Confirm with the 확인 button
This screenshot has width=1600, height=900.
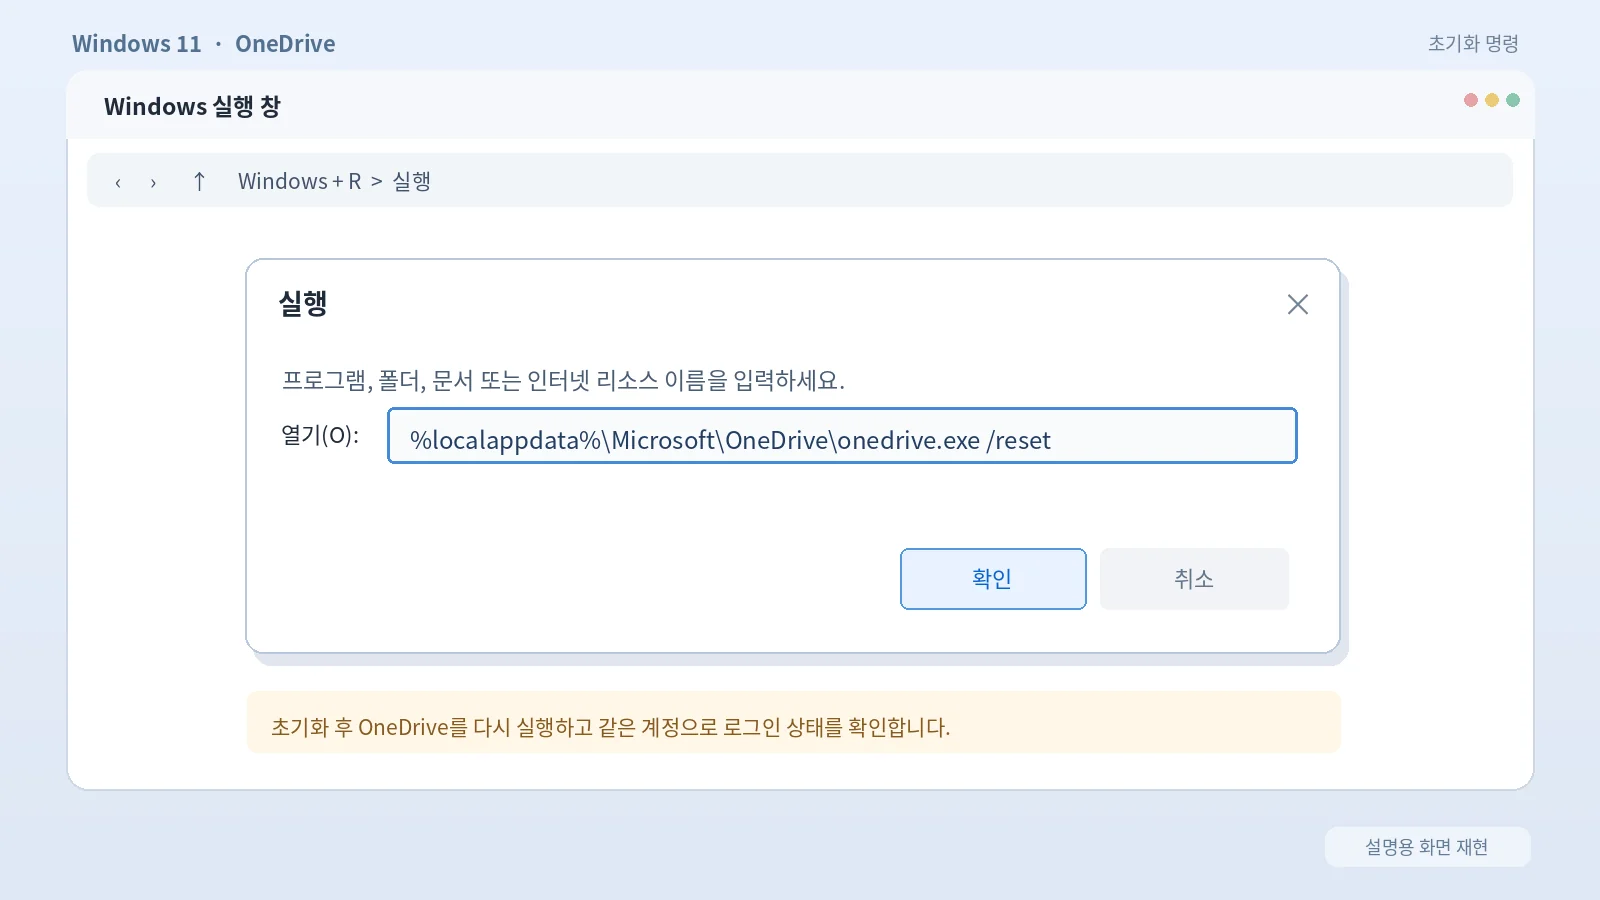[993, 579]
